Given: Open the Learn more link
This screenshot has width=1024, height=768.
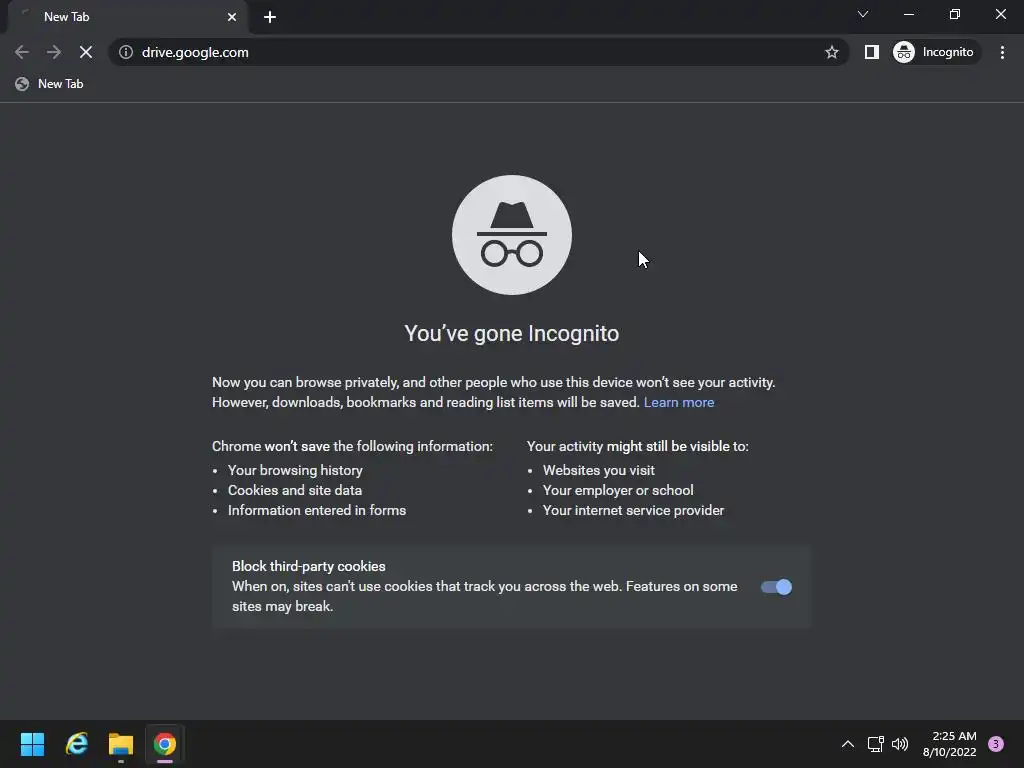Looking at the screenshot, I should [x=679, y=402].
